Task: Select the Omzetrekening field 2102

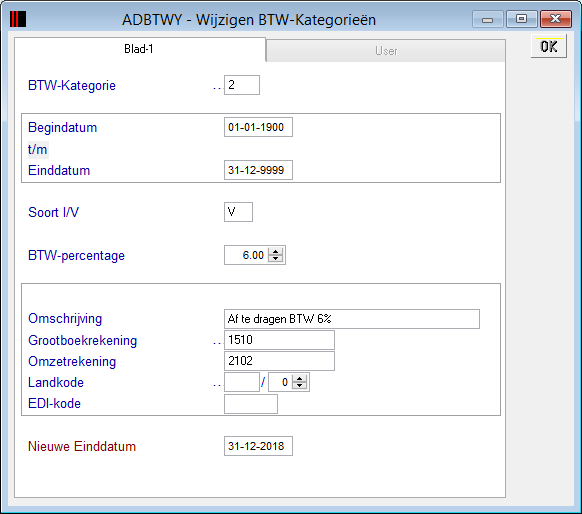Action: coord(279,361)
